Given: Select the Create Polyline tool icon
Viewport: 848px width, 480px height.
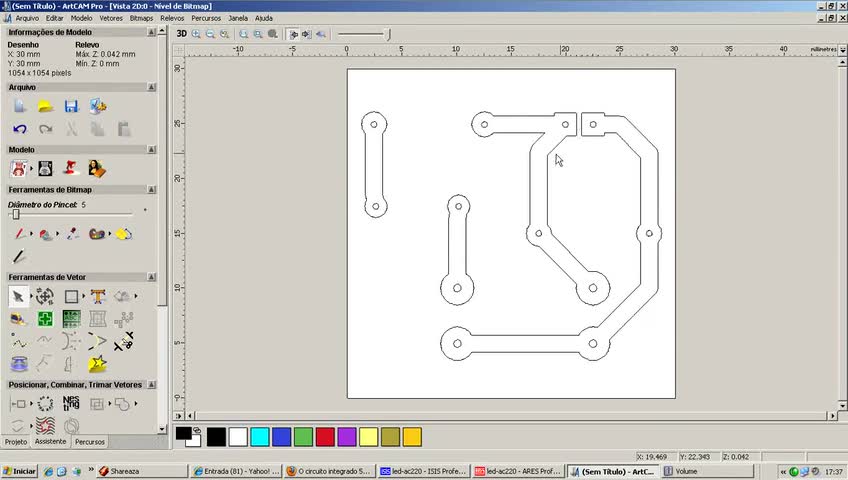Looking at the screenshot, I should (19, 342).
